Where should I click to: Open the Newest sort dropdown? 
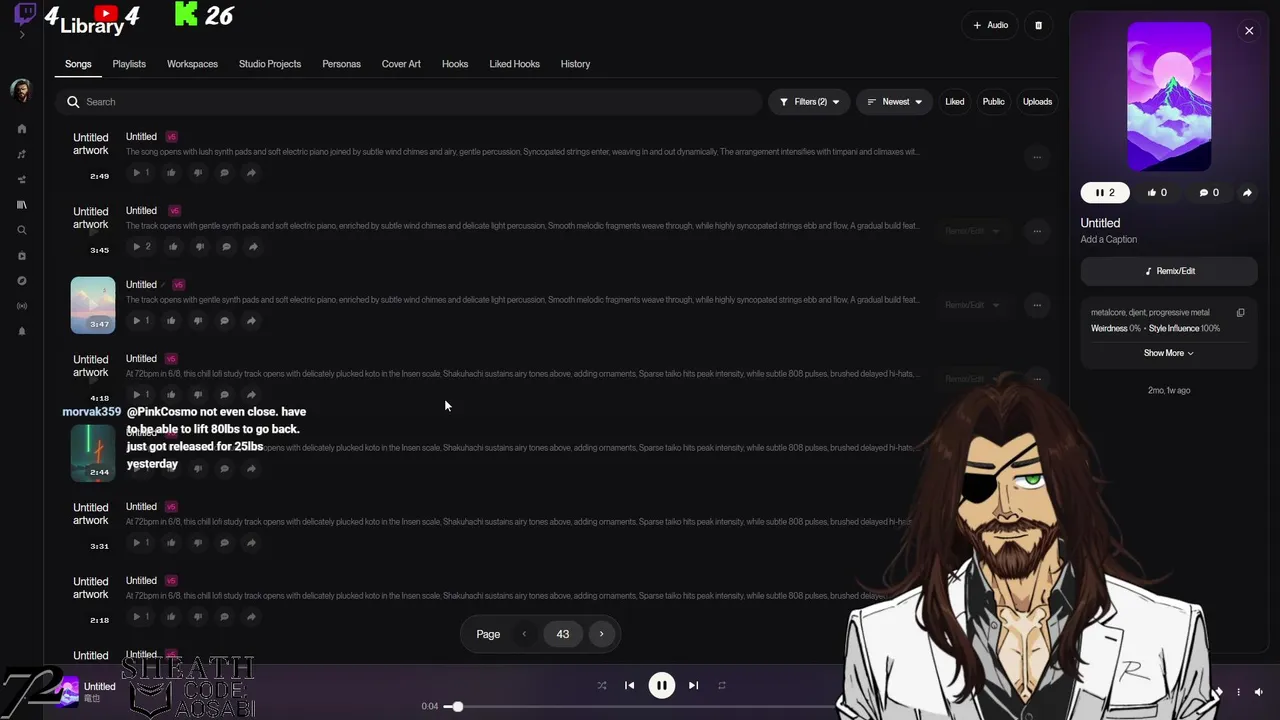pos(894,102)
